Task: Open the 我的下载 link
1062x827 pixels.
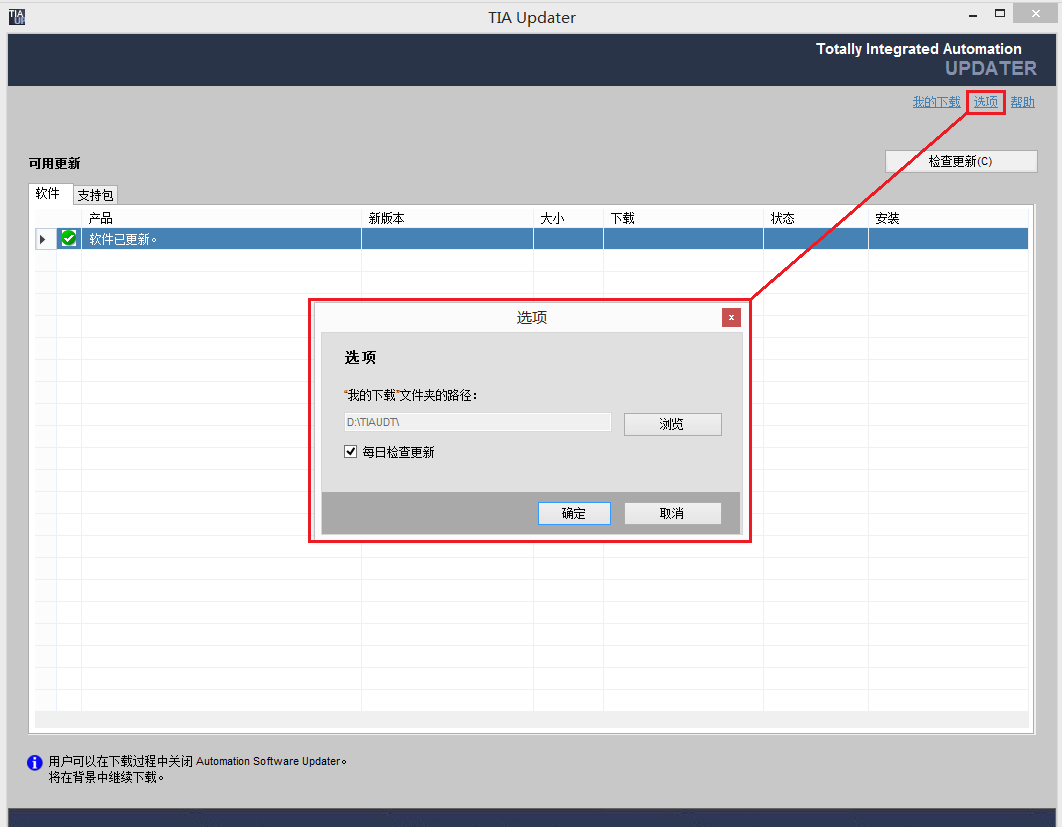Action: click(936, 102)
